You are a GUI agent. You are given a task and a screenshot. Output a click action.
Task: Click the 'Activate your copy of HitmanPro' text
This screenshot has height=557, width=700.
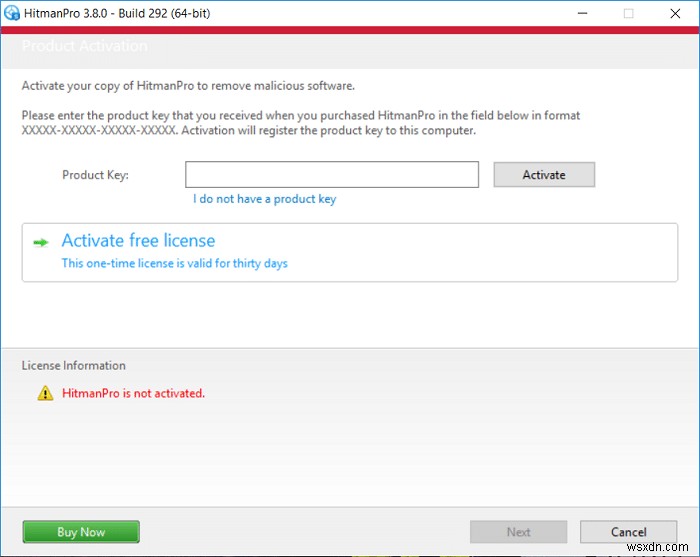[188, 86]
